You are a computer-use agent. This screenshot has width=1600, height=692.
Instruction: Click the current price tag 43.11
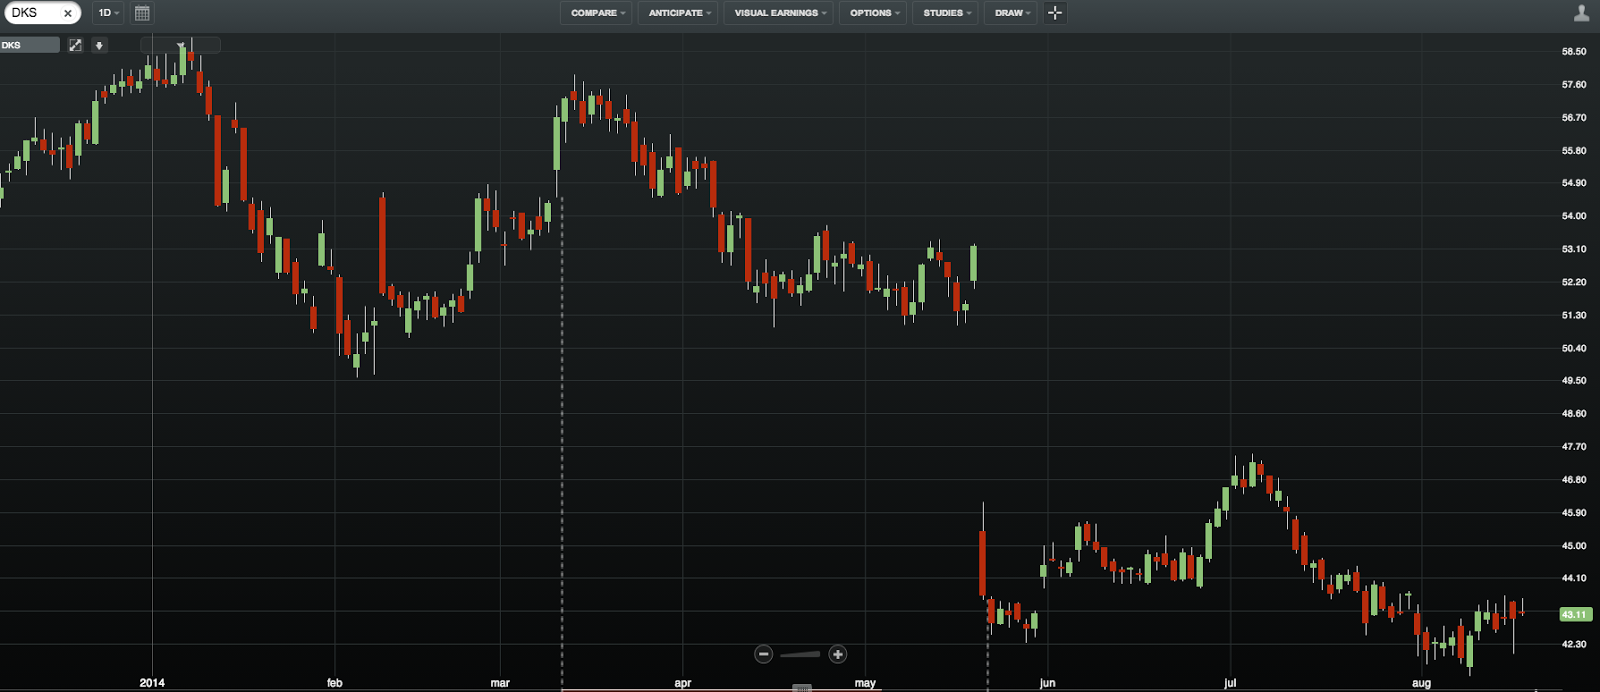click(x=1575, y=614)
